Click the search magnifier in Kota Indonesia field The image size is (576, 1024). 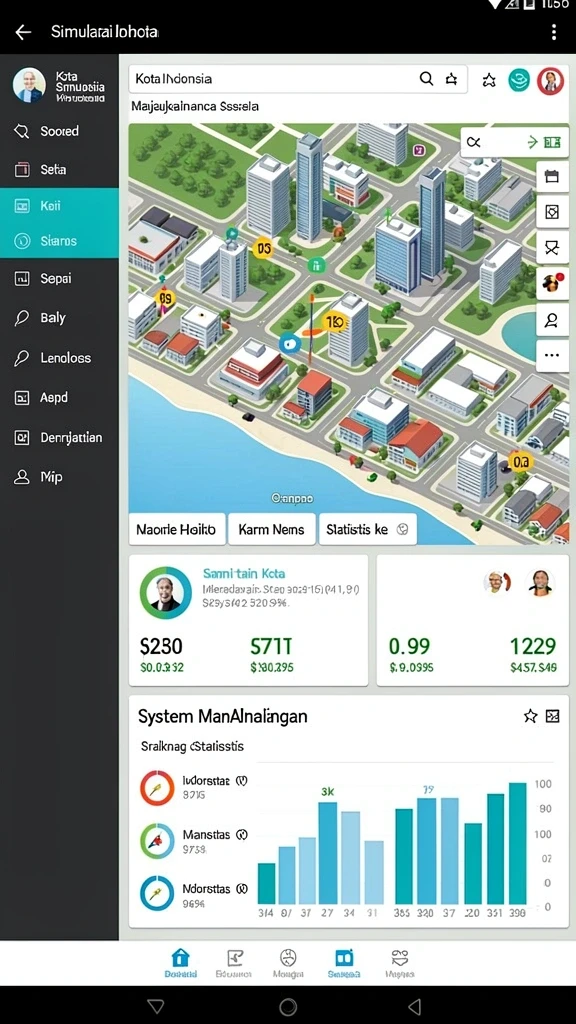coord(426,79)
